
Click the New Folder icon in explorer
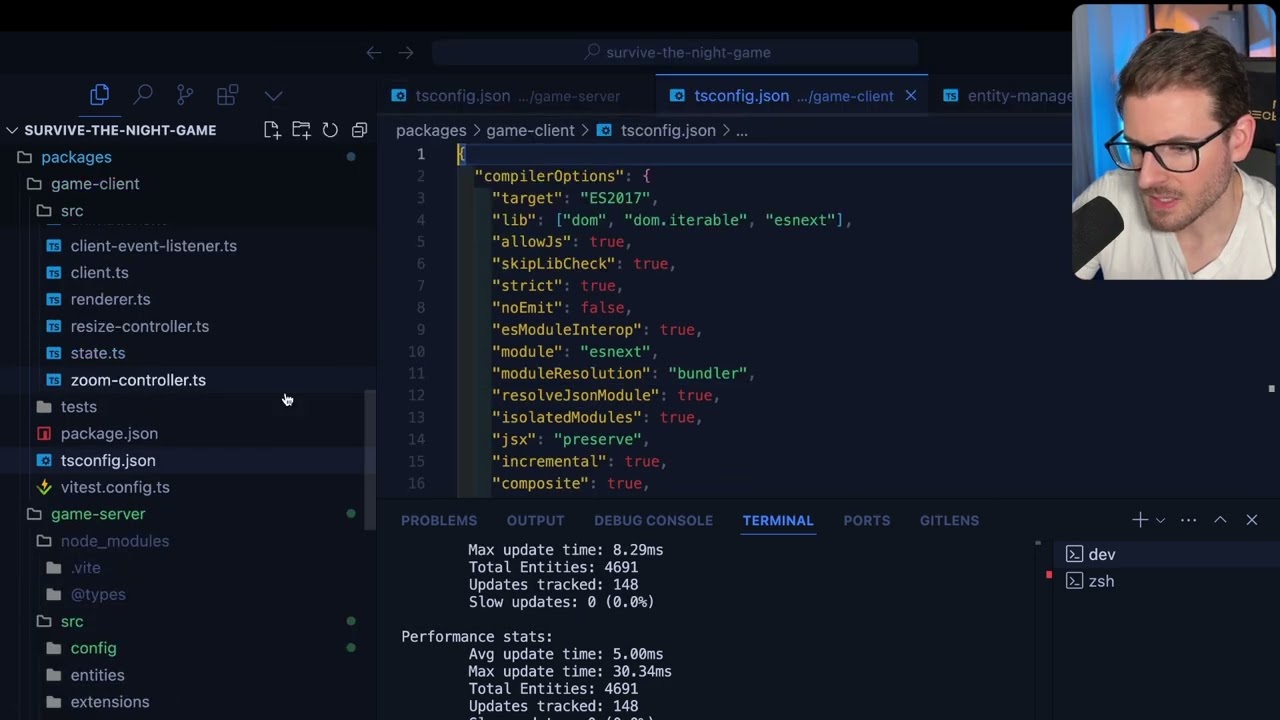point(301,130)
